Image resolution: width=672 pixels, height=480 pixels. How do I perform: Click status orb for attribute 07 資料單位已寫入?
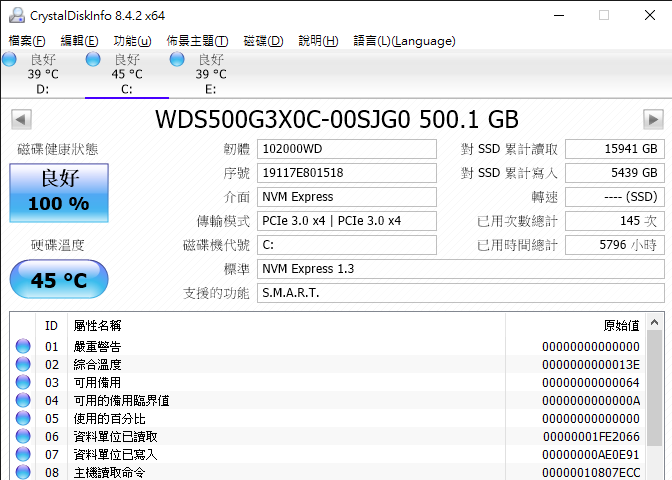click(23, 454)
